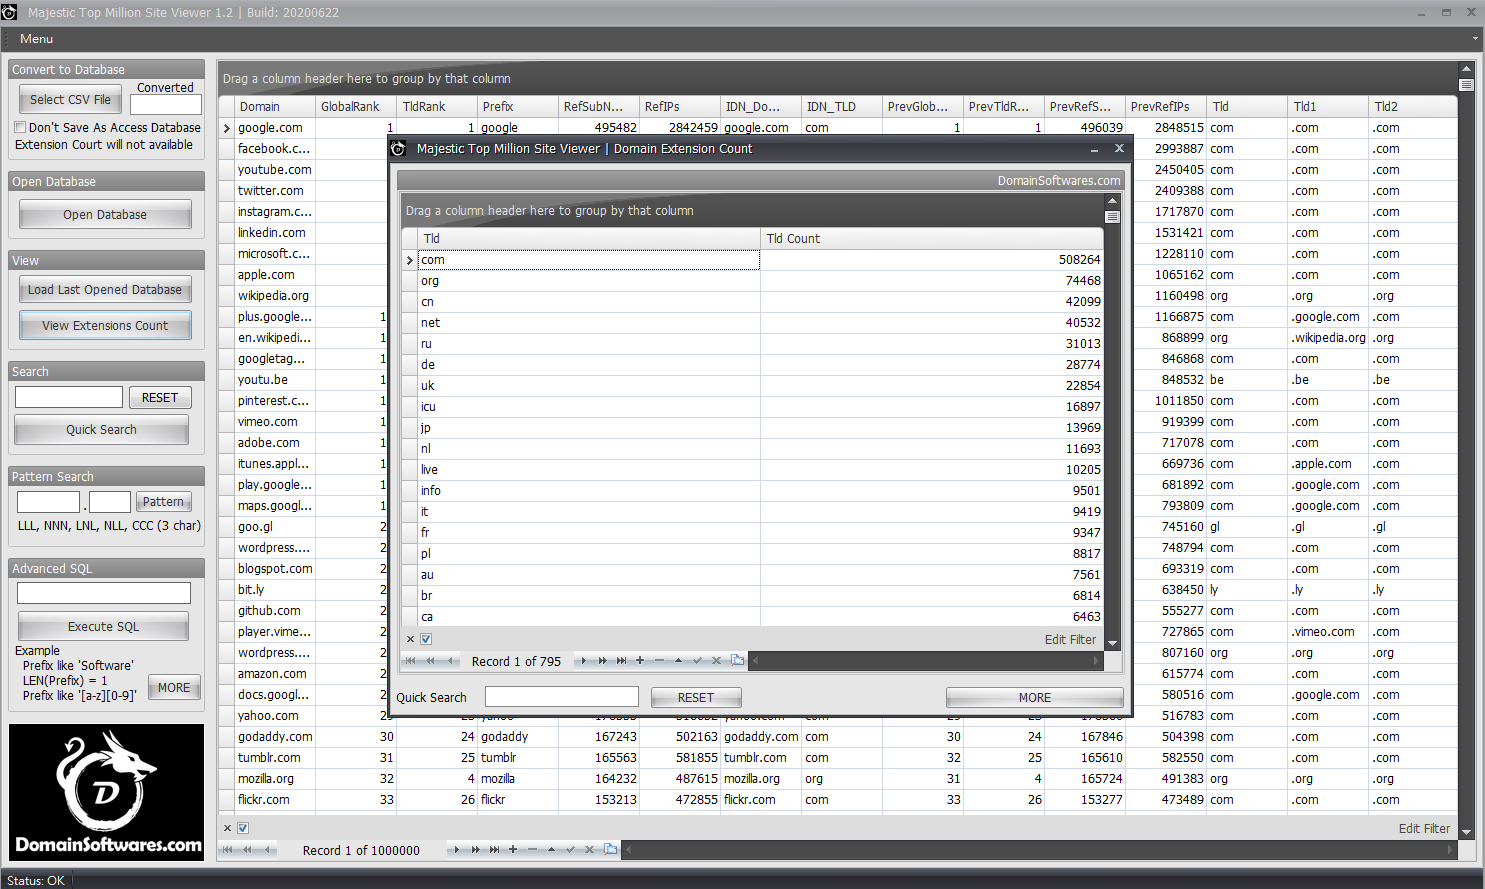Viewport: 1485px width, 889px height.
Task: Click the down arrow on the main grid vertical scrollbar
Action: [1467, 831]
